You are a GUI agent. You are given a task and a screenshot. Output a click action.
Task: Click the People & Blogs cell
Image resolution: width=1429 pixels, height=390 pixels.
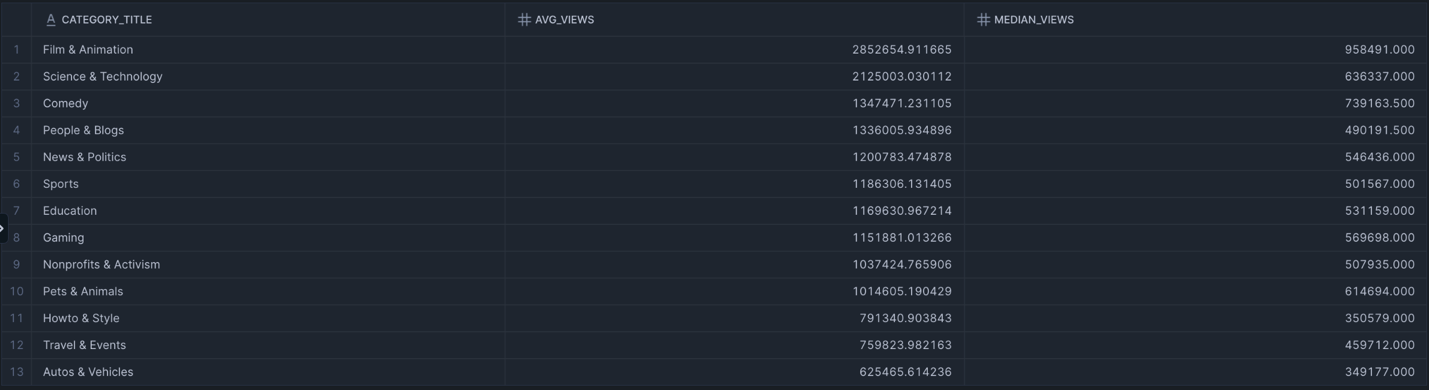(x=268, y=130)
